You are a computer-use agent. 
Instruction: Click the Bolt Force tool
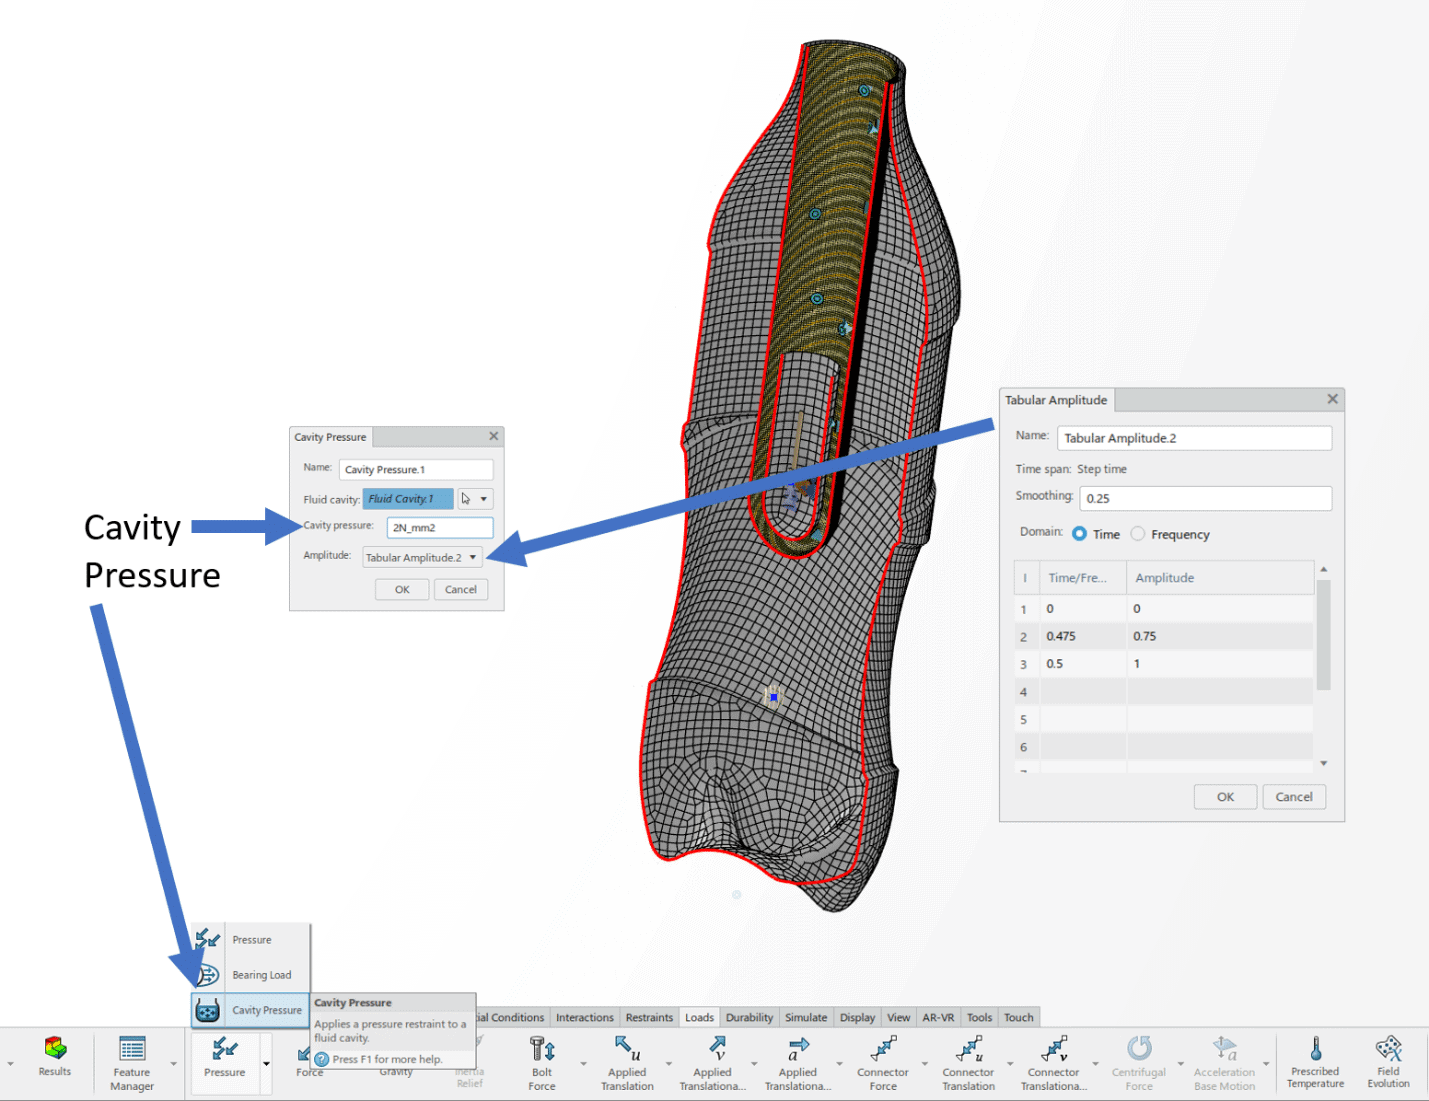tap(542, 1063)
